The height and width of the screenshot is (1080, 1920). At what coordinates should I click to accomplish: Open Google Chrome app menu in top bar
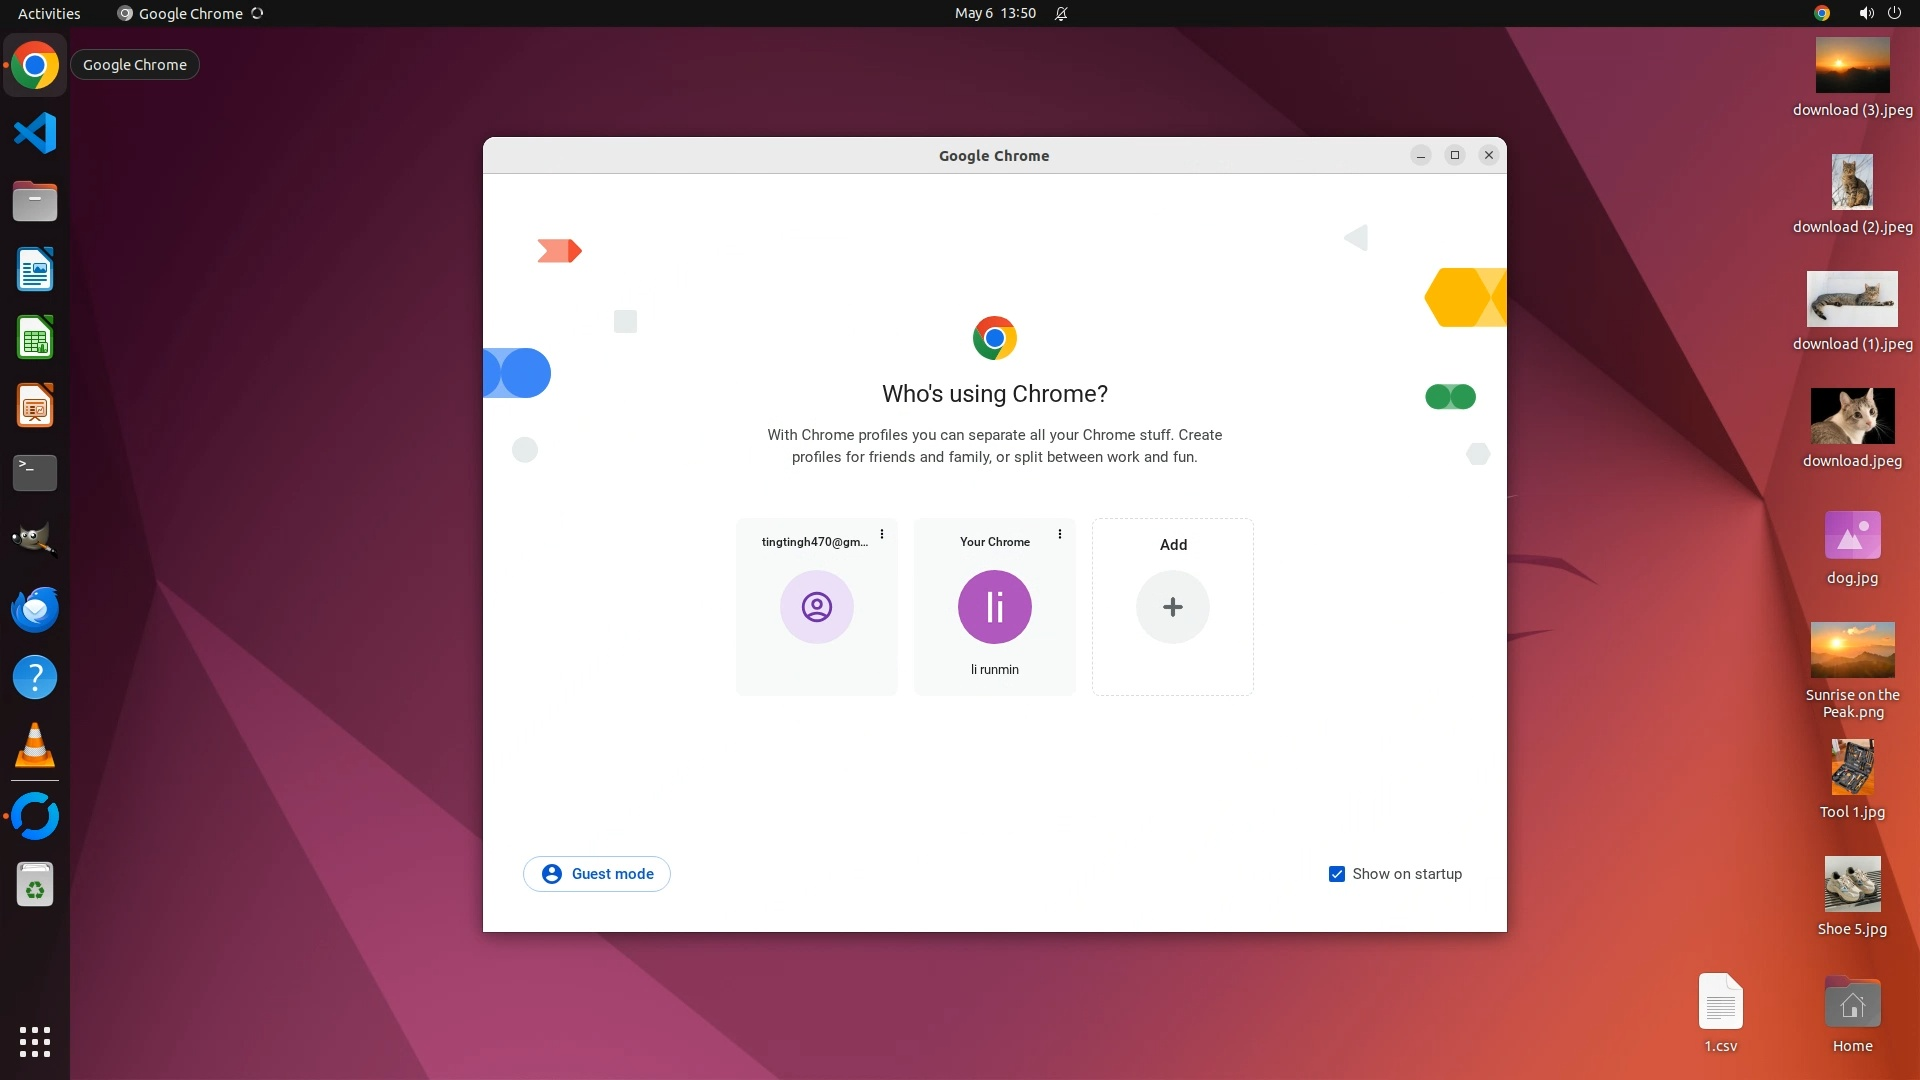point(190,14)
